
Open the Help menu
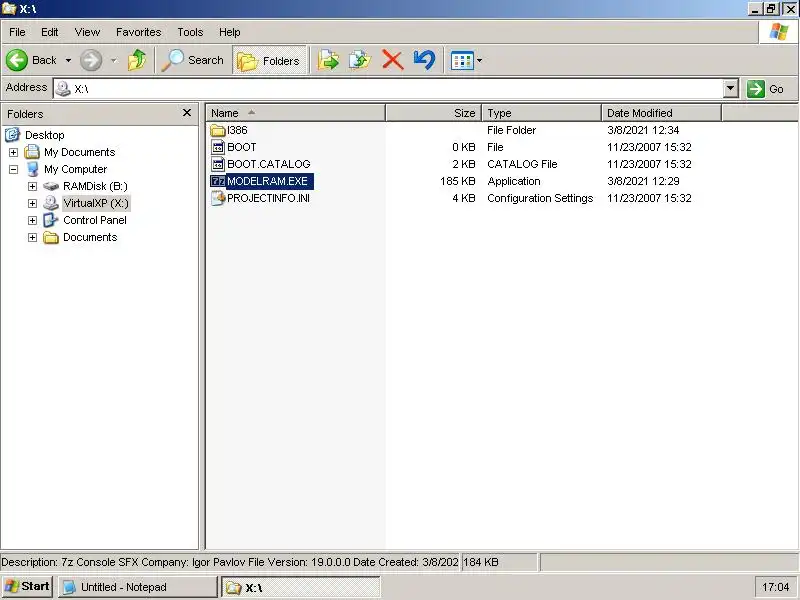pyautogui.click(x=230, y=32)
